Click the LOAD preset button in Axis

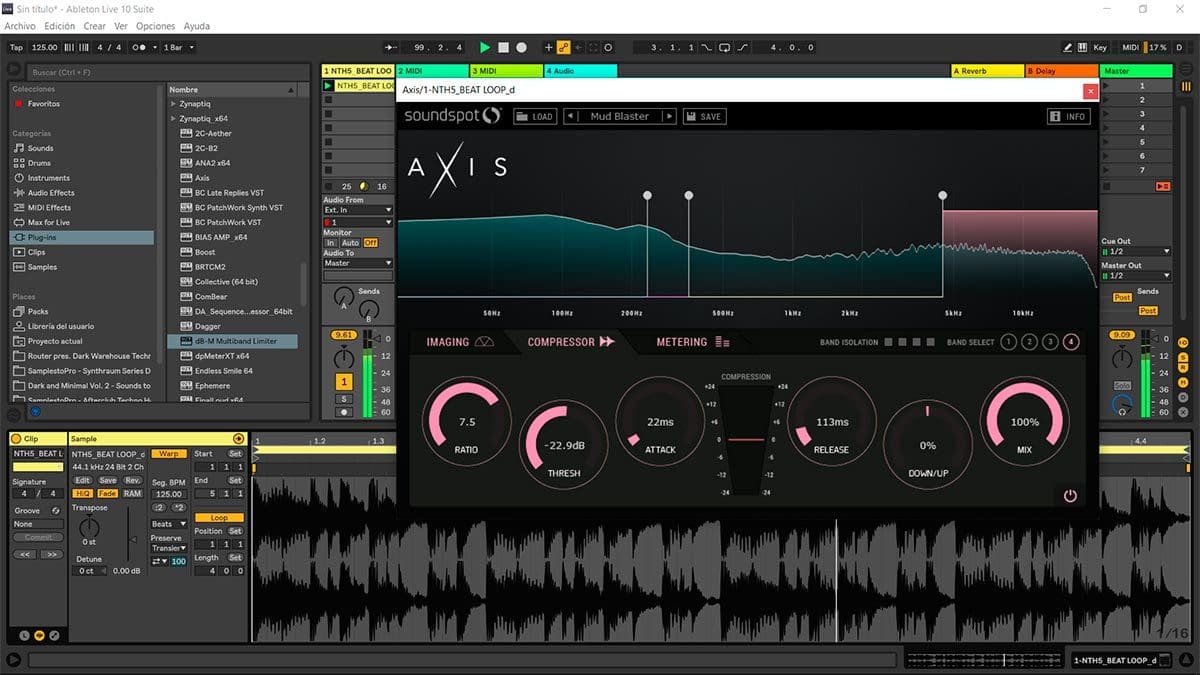click(535, 116)
